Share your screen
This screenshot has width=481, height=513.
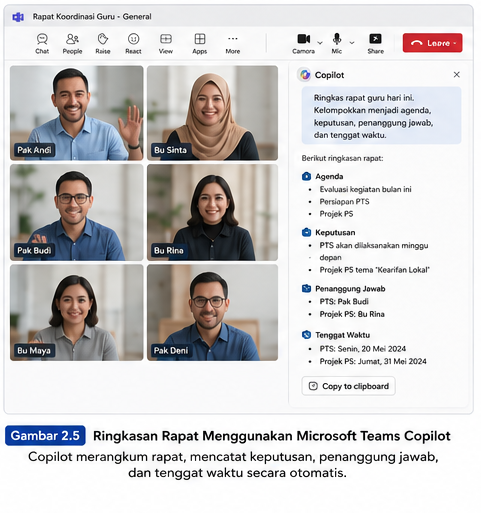coord(376,44)
